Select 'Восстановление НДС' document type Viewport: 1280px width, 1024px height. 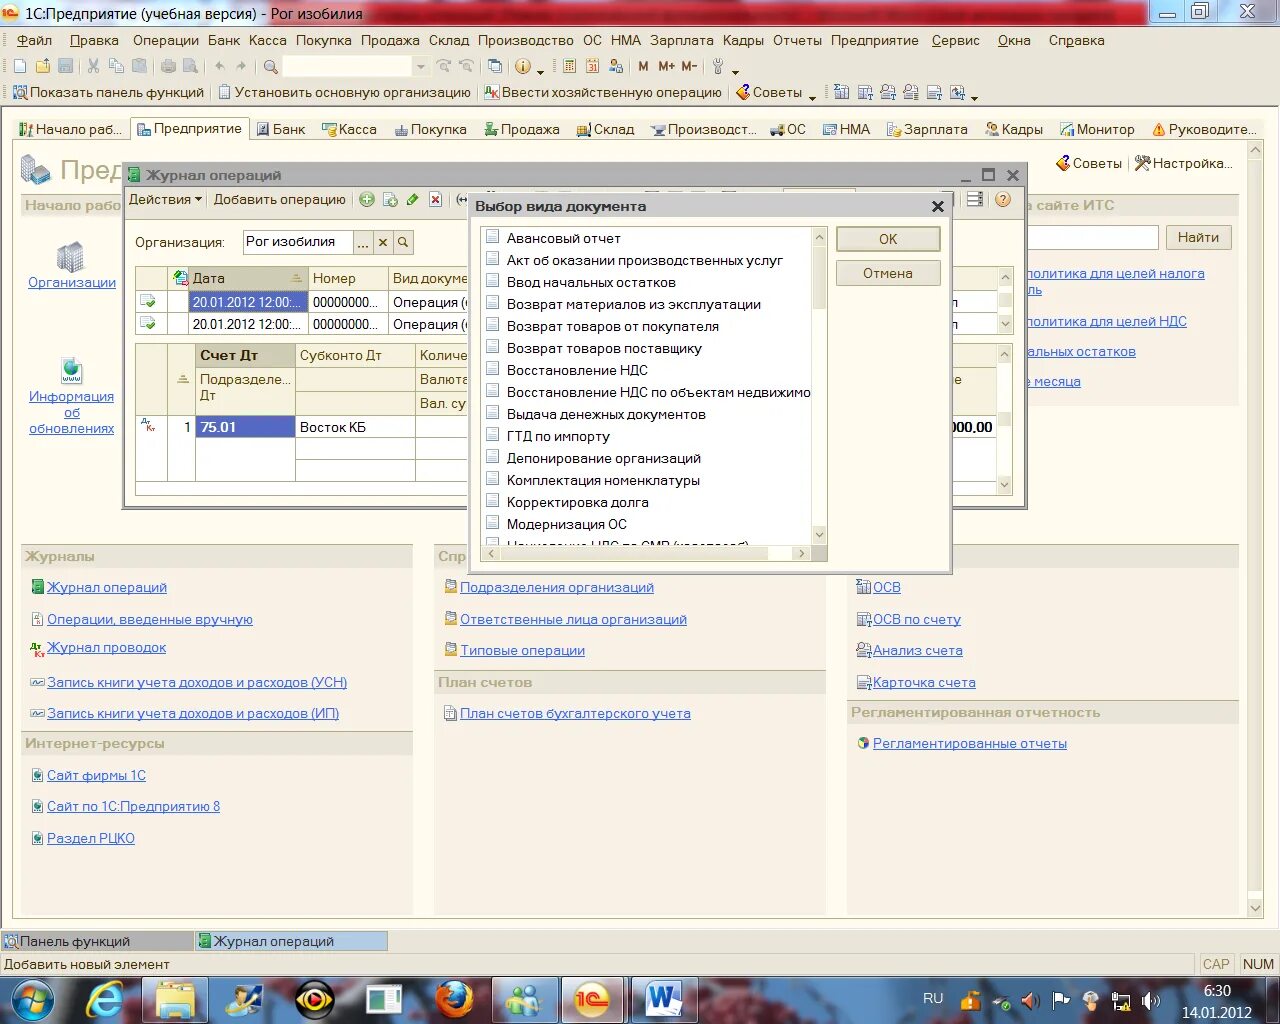(x=577, y=370)
